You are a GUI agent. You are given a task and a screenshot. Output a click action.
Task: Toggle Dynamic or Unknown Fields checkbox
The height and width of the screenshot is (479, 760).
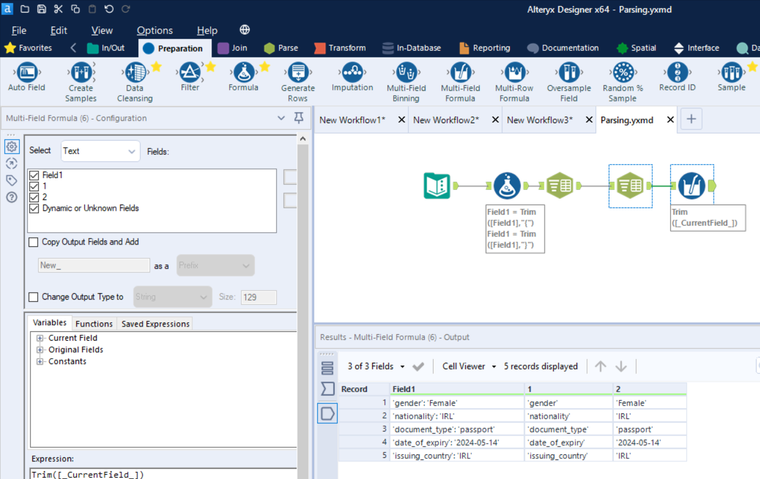click(34, 208)
